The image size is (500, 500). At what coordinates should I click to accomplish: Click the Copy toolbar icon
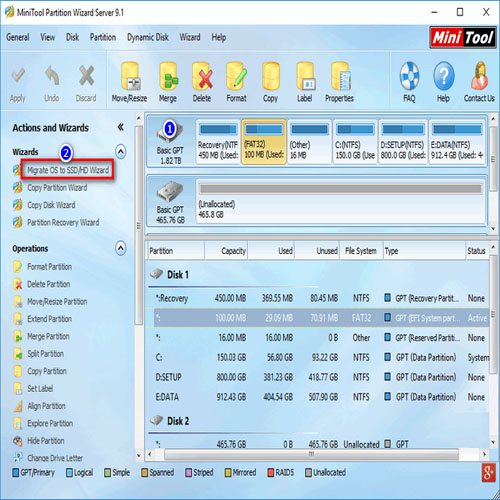pyautogui.click(x=270, y=76)
